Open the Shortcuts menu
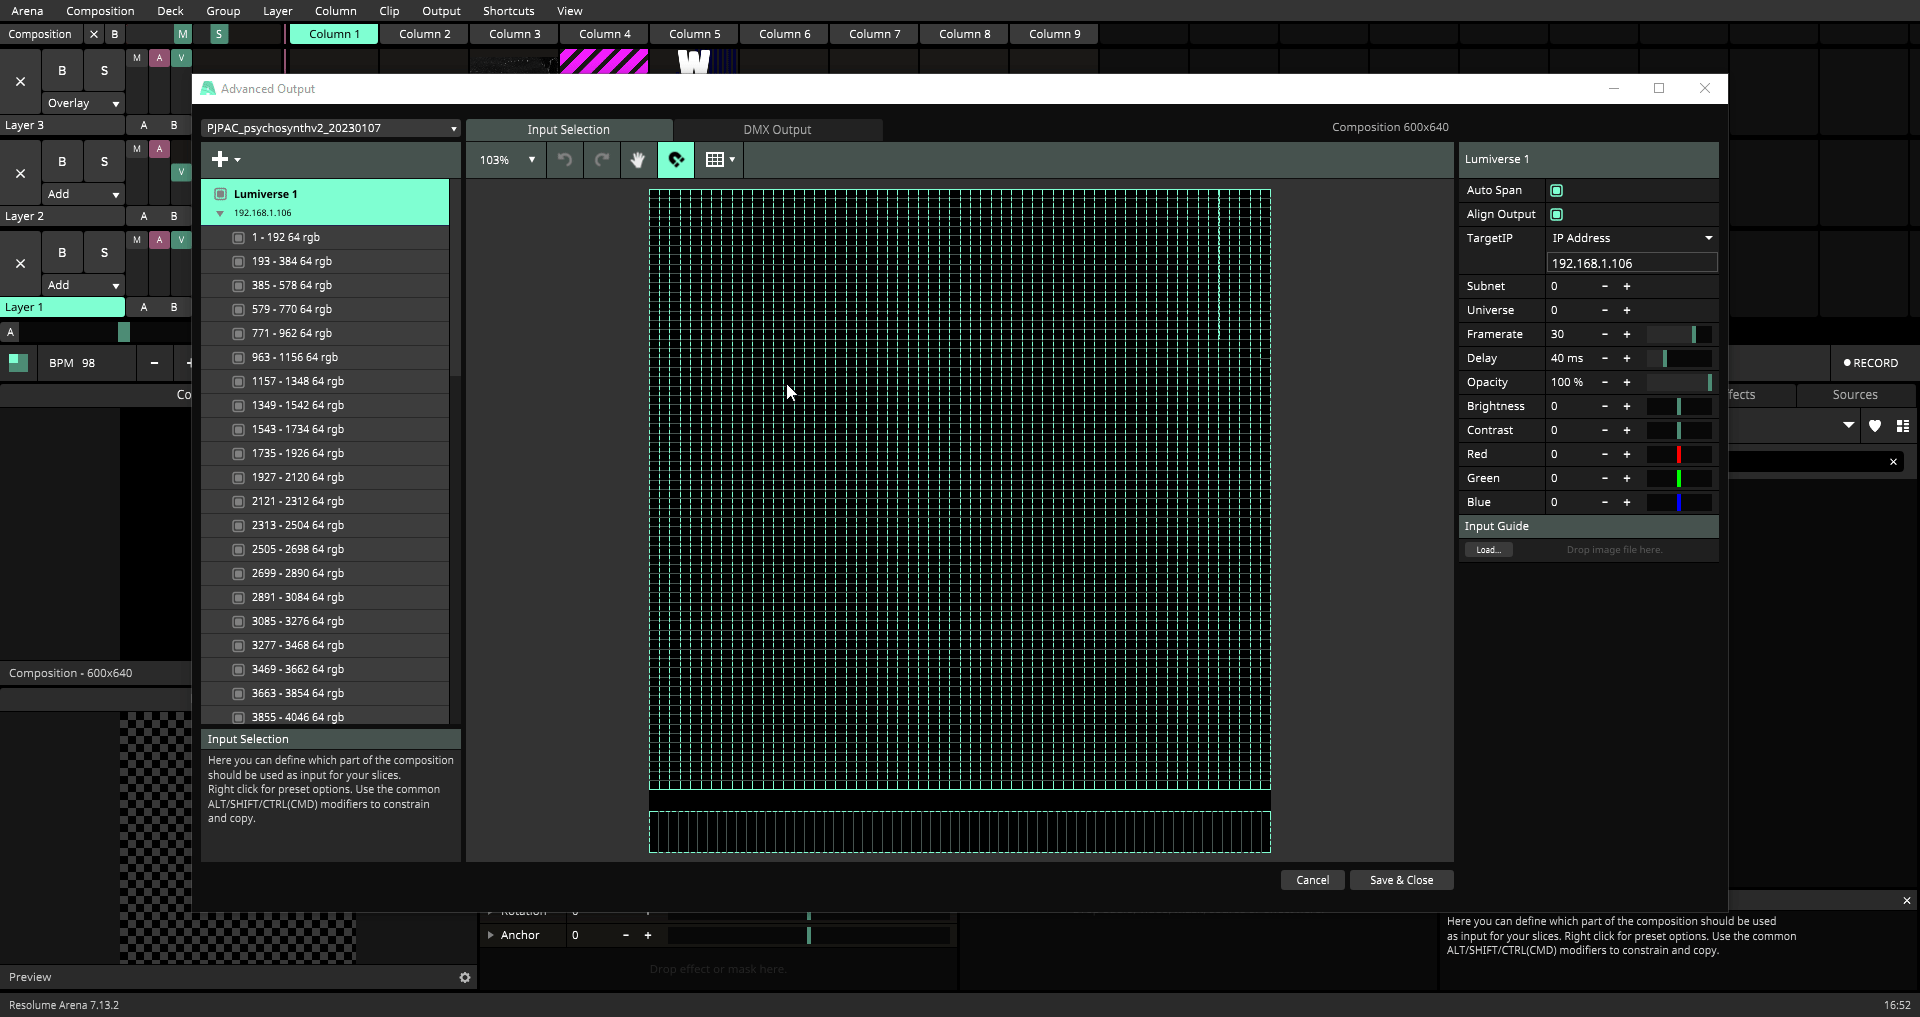Viewport: 1920px width, 1017px height. point(508,11)
